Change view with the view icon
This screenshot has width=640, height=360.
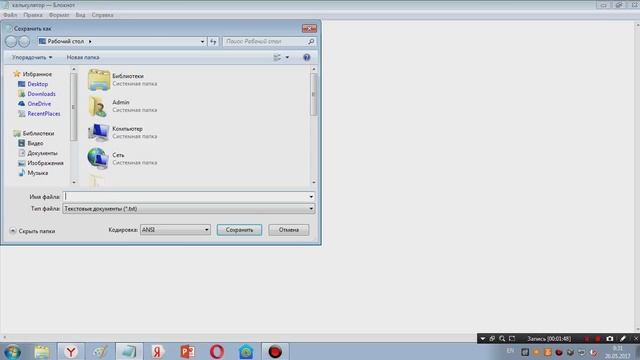(277, 58)
